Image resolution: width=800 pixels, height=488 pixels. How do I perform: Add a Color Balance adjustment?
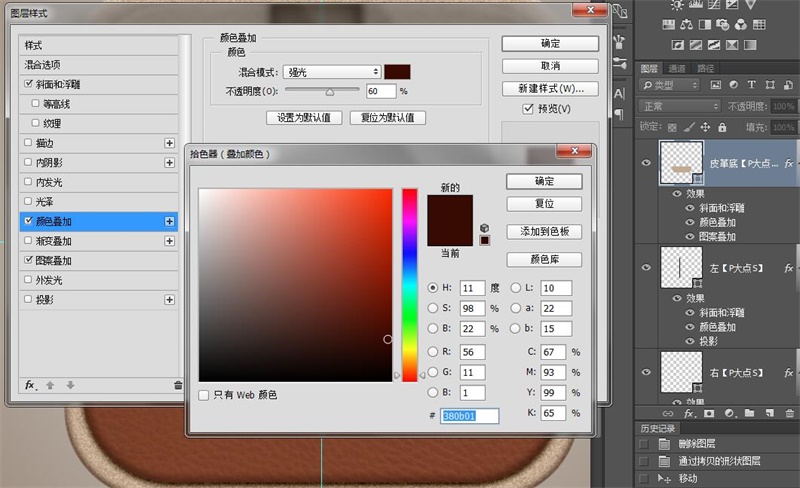(x=687, y=24)
